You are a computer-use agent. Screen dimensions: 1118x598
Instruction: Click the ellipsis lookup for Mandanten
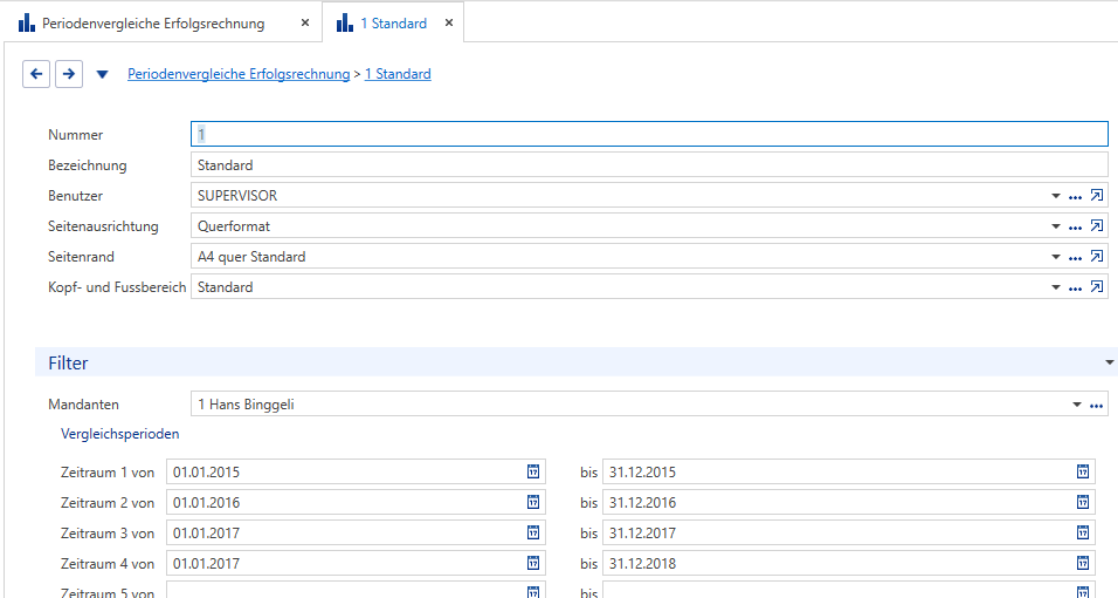(1097, 406)
